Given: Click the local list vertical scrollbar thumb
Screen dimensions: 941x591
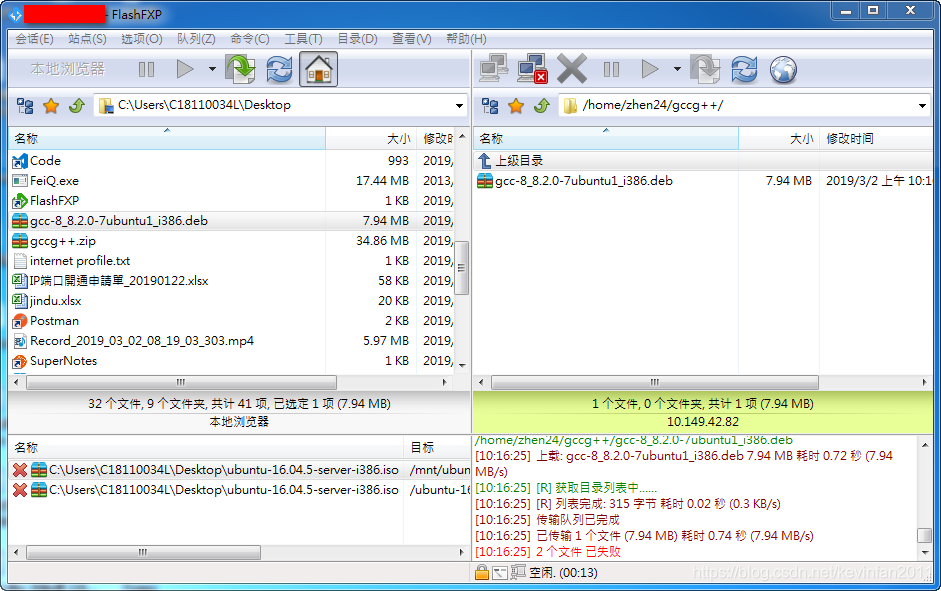Looking at the screenshot, I should (461, 268).
